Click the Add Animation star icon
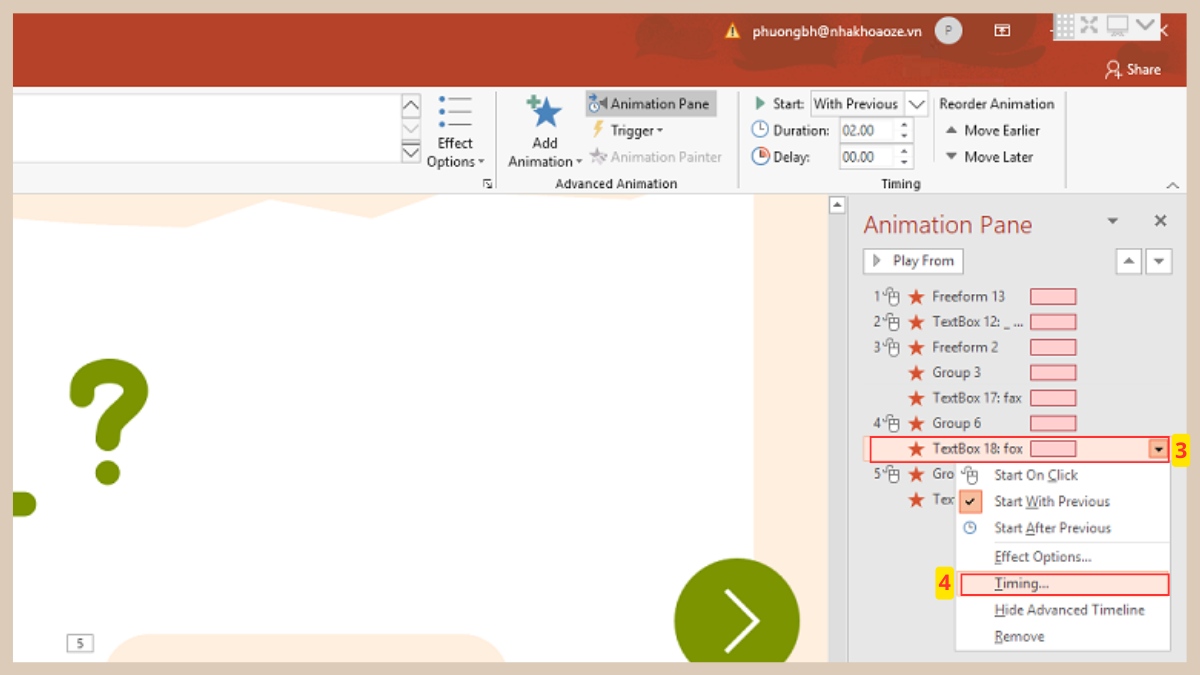Viewport: 1200px width, 675px height. 544,113
